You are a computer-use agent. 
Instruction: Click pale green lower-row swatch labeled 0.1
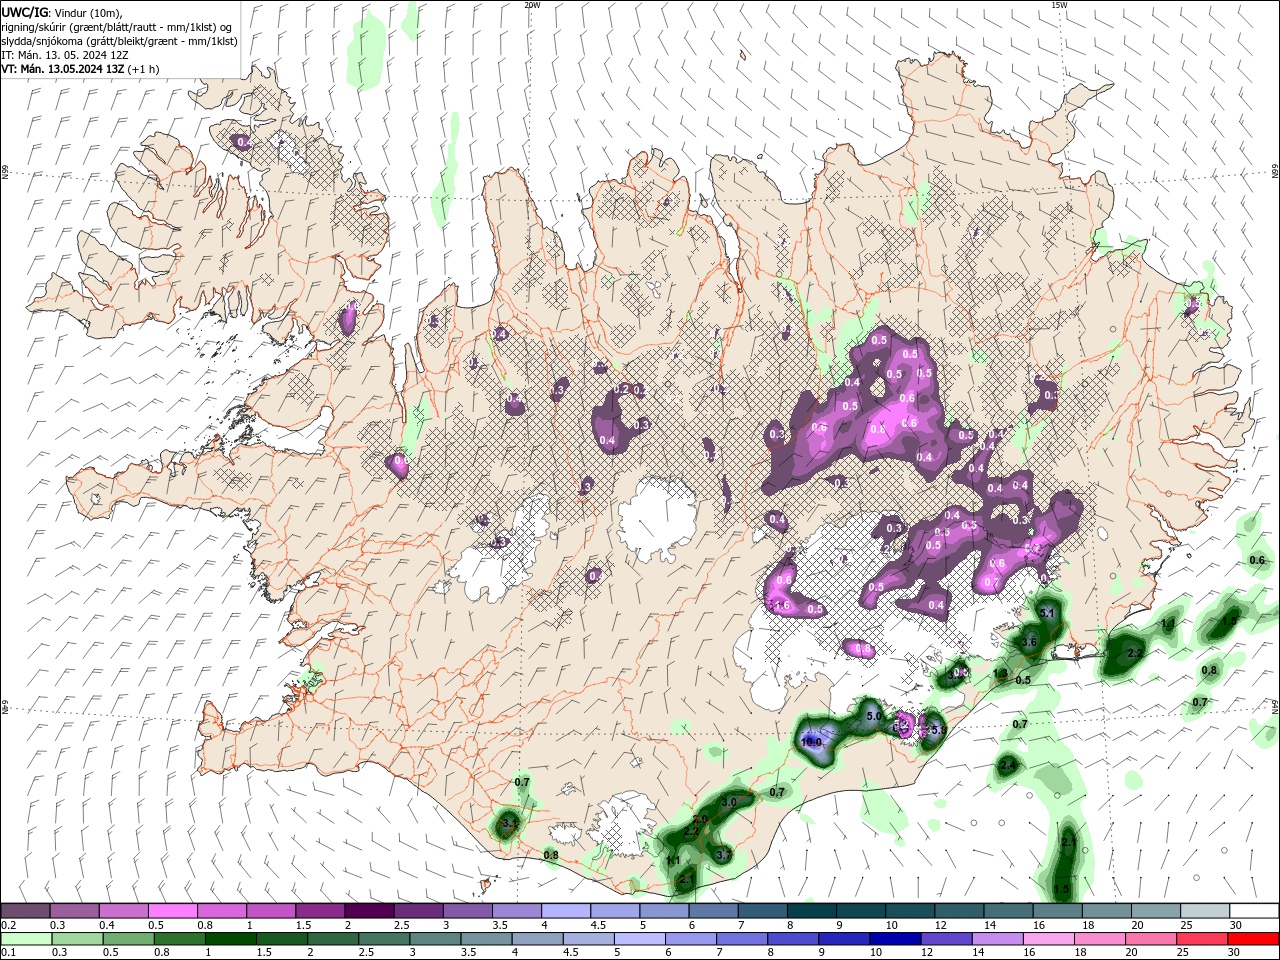click(24, 939)
